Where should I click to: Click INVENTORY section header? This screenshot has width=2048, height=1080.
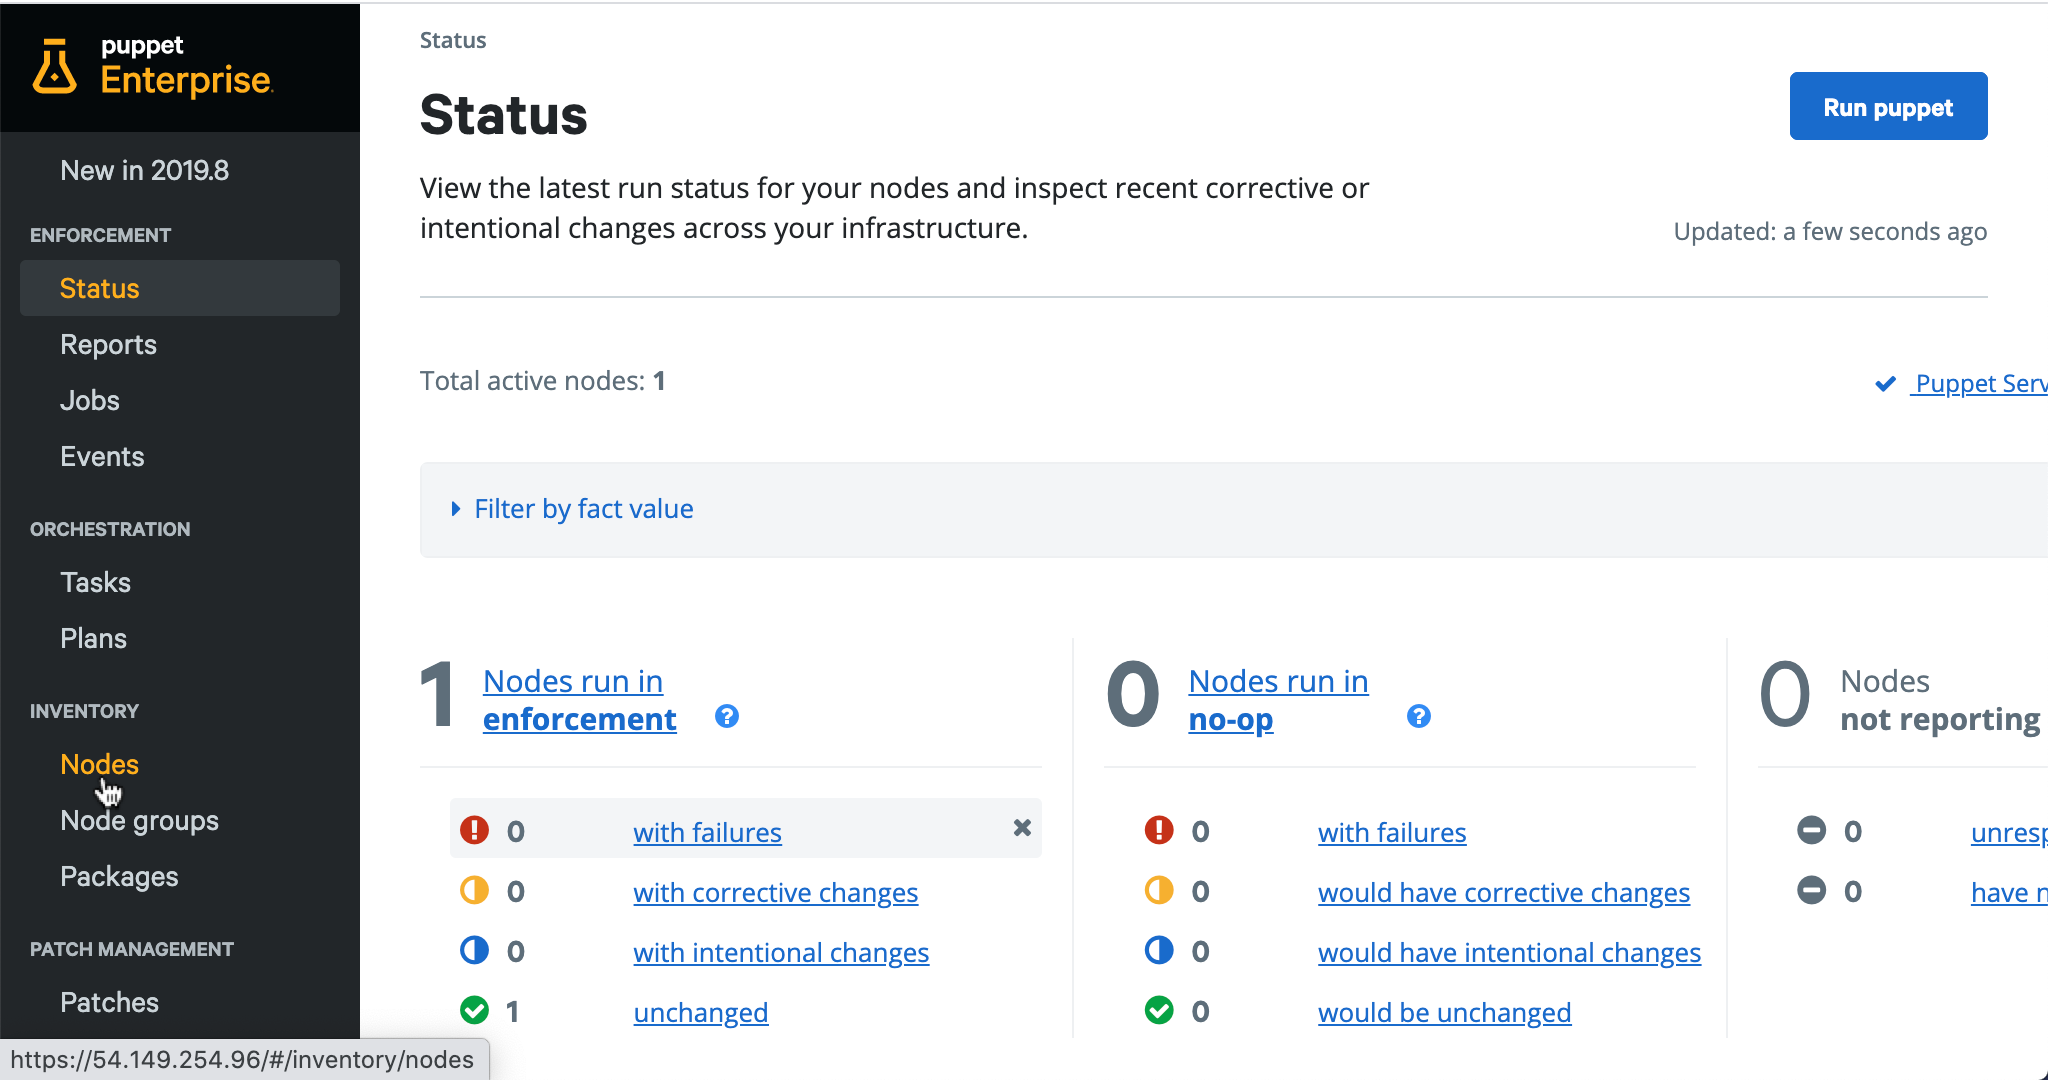(x=84, y=711)
